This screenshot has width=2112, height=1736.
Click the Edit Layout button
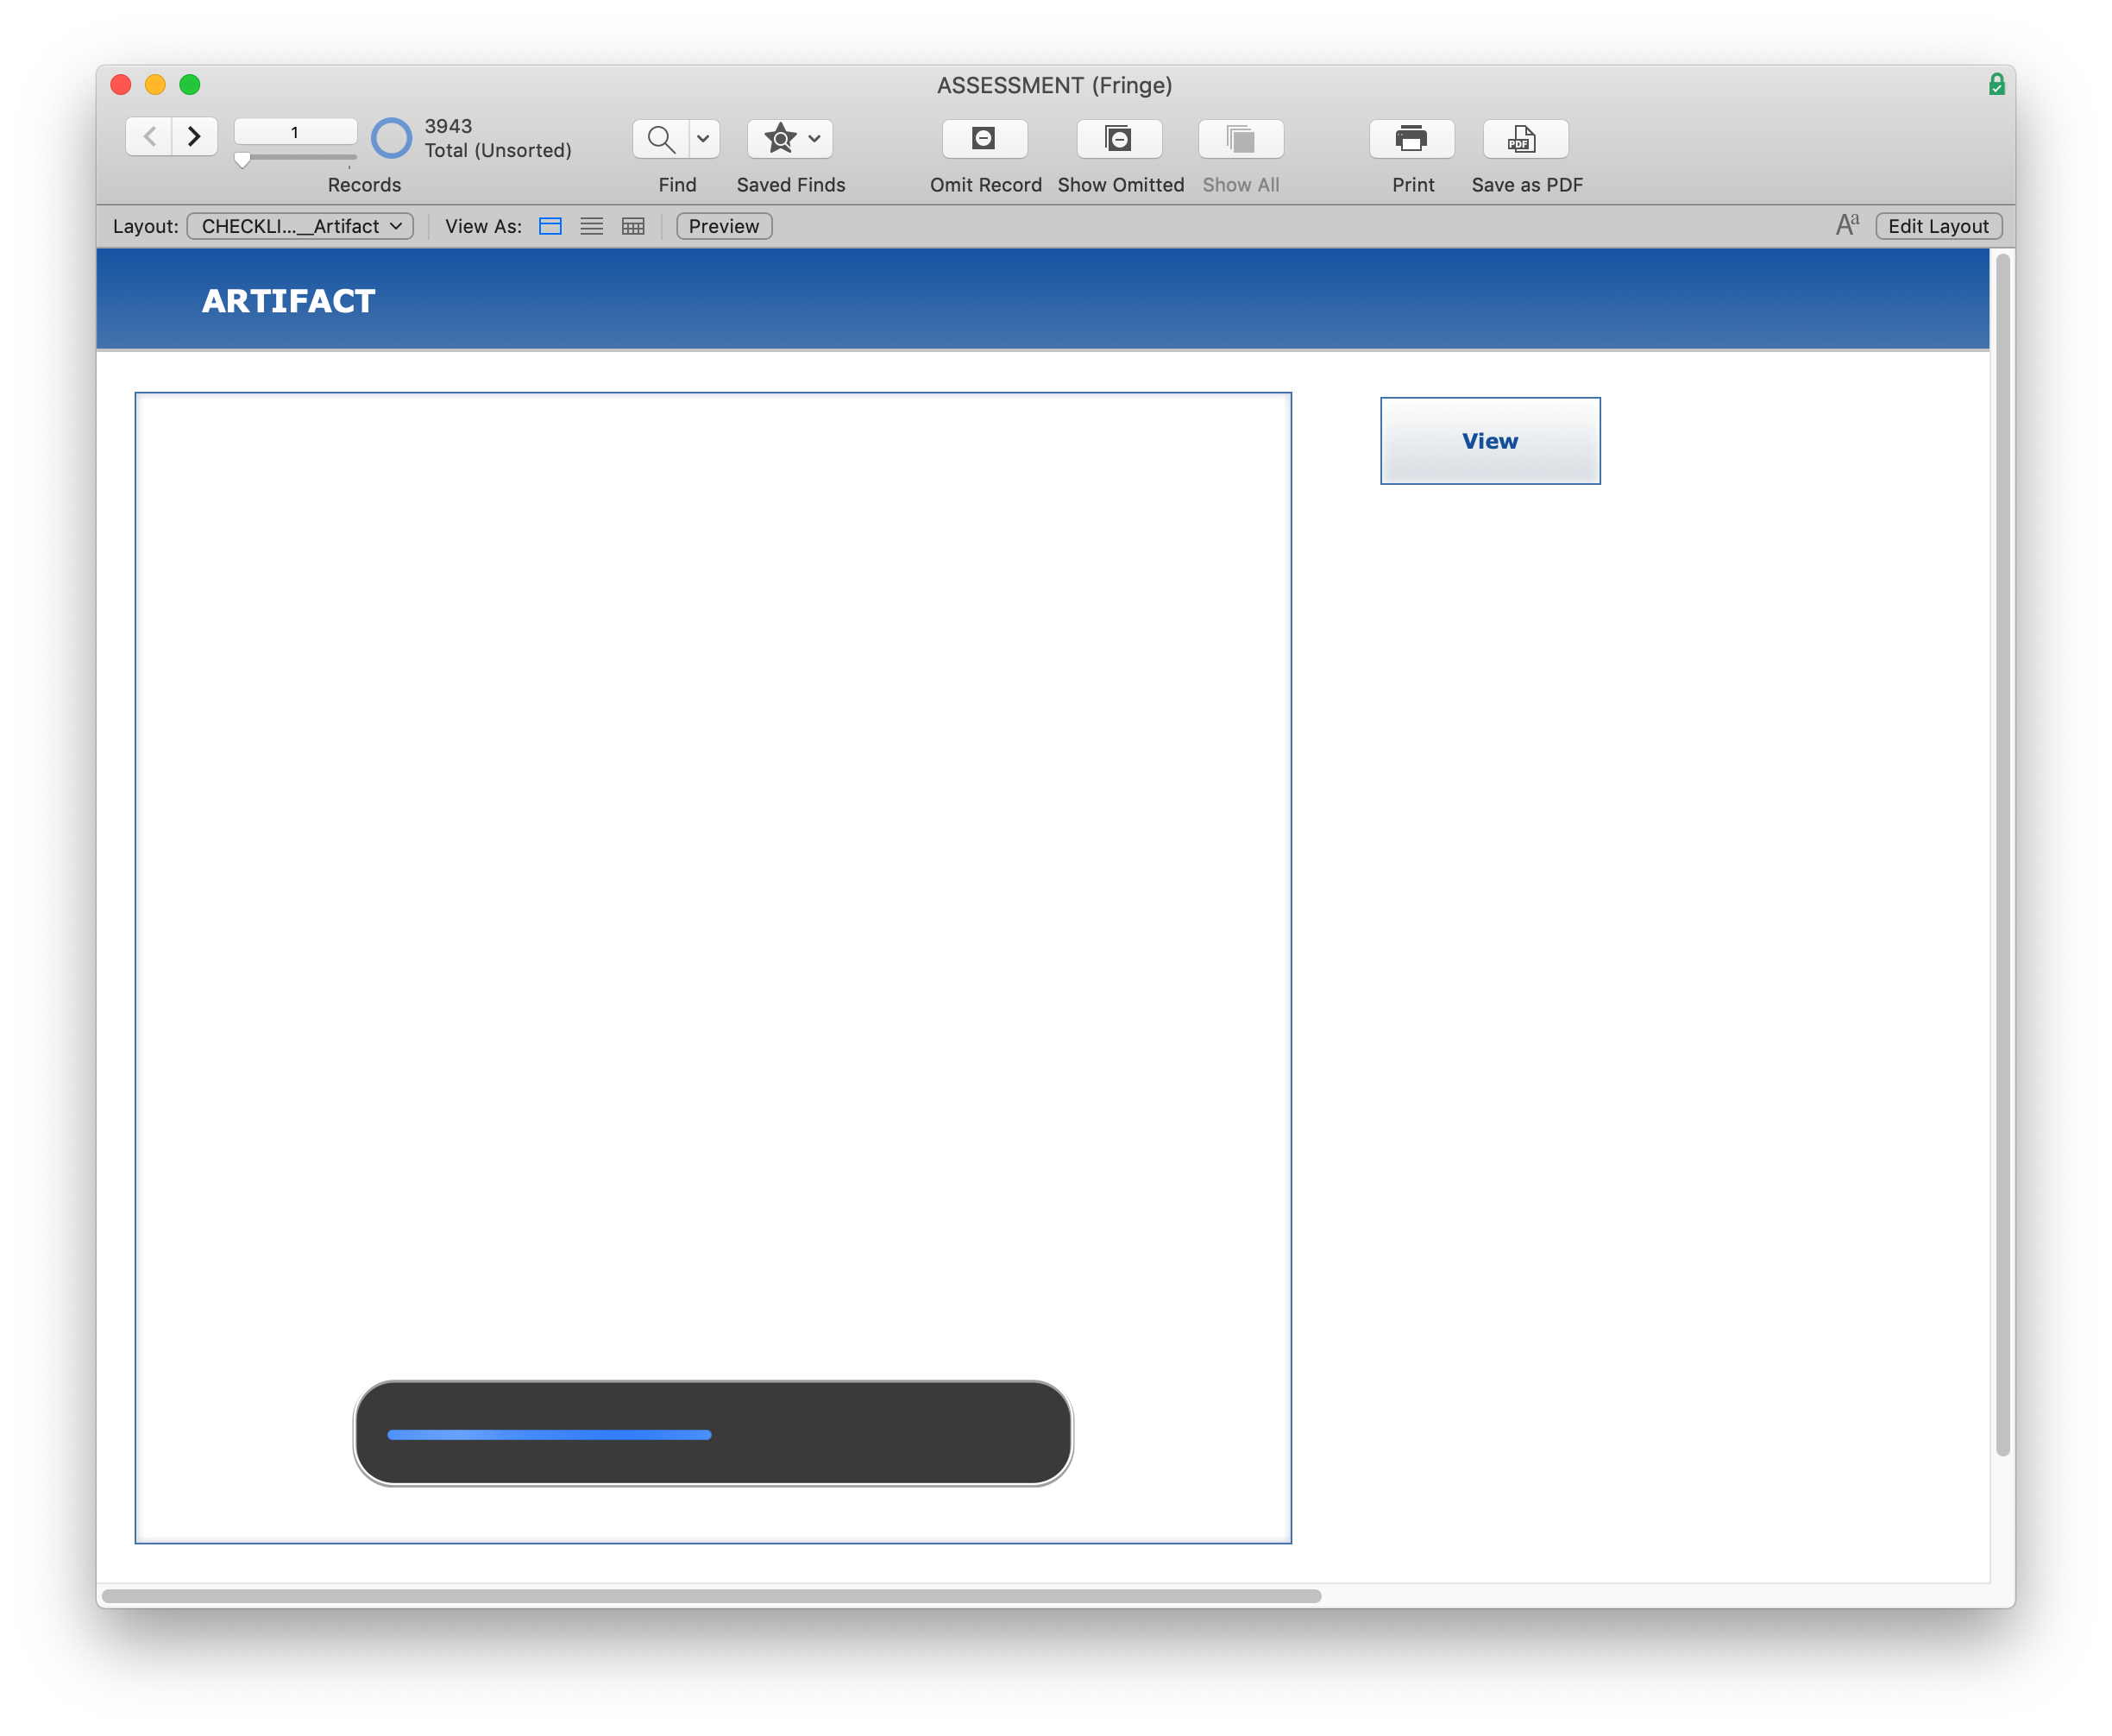(1937, 226)
